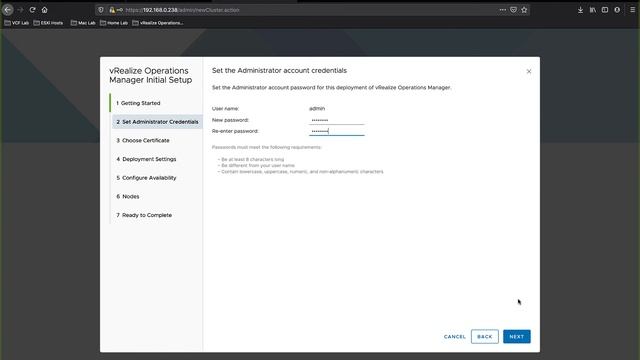Click the Re-enter password field
The width and height of the screenshot is (640, 360).
[337, 131]
